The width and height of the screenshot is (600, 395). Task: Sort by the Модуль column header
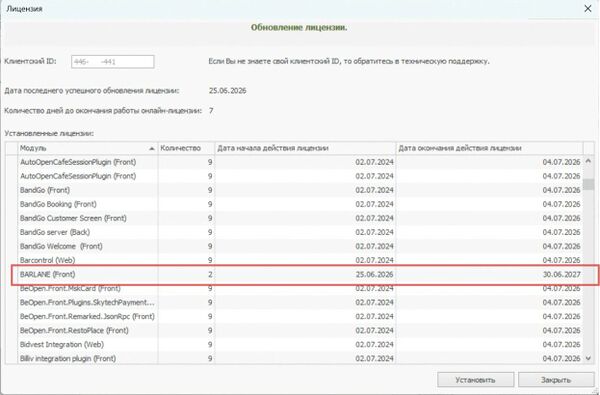click(88, 148)
